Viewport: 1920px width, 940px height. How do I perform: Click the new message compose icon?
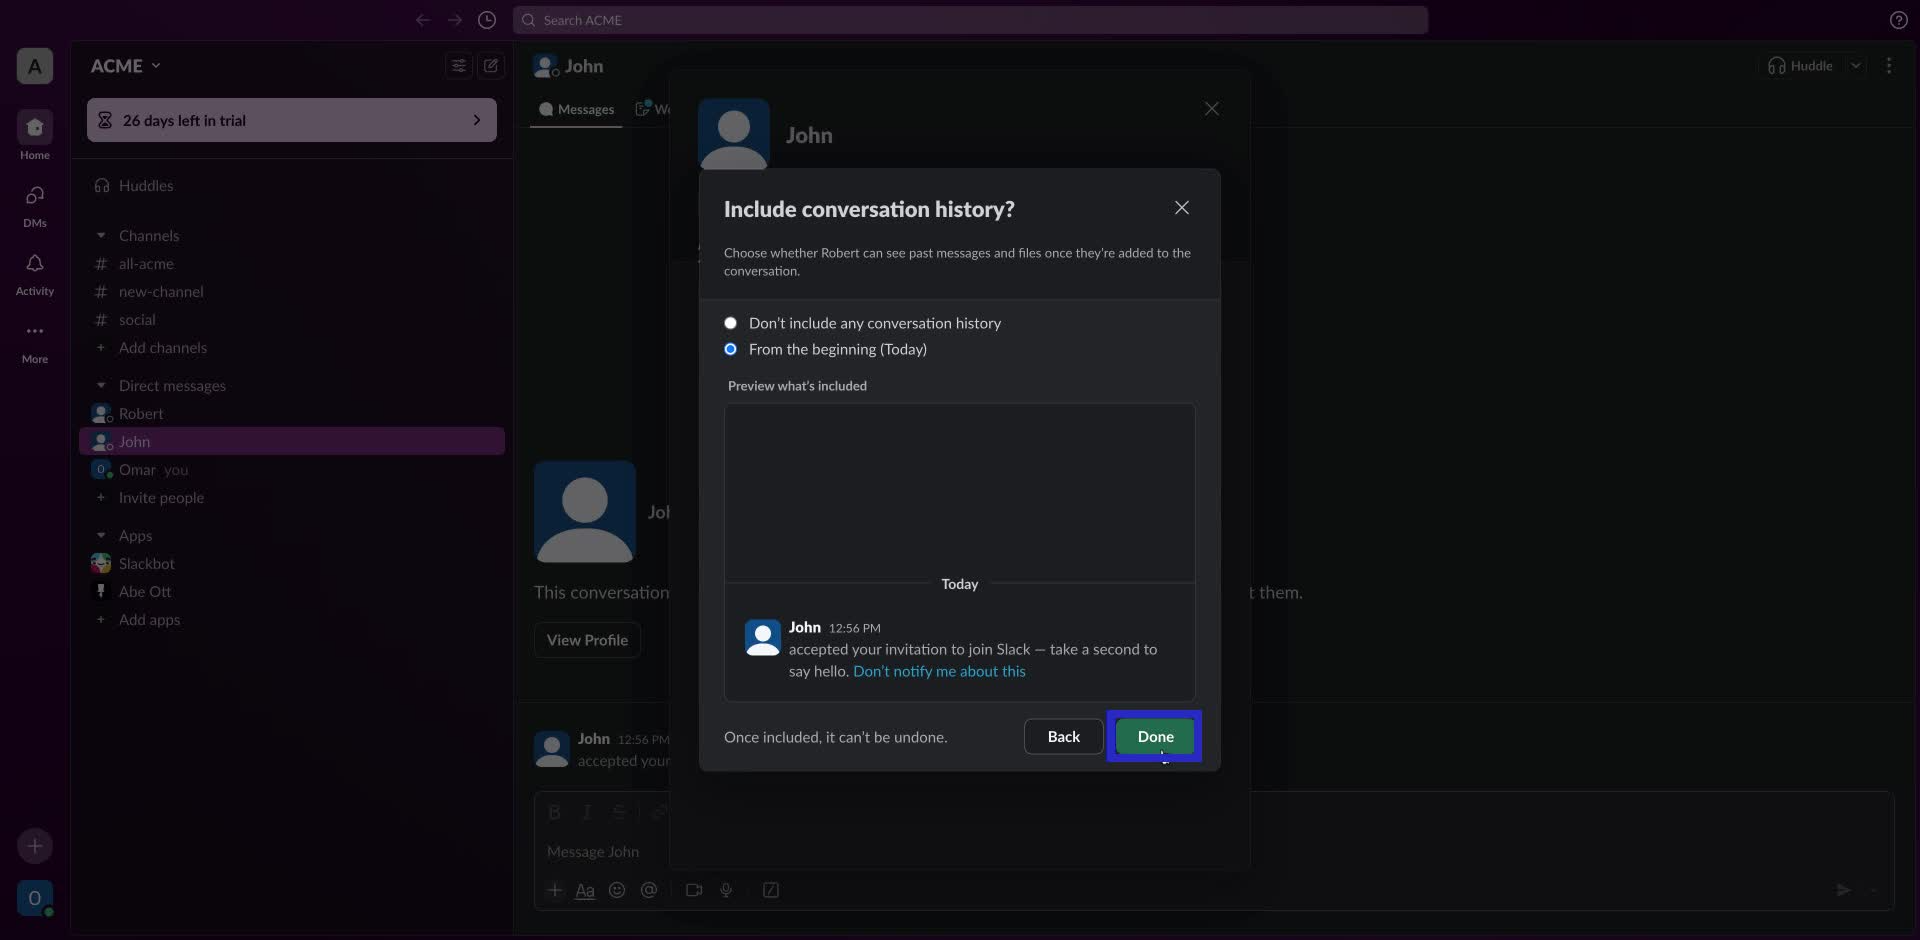(491, 65)
